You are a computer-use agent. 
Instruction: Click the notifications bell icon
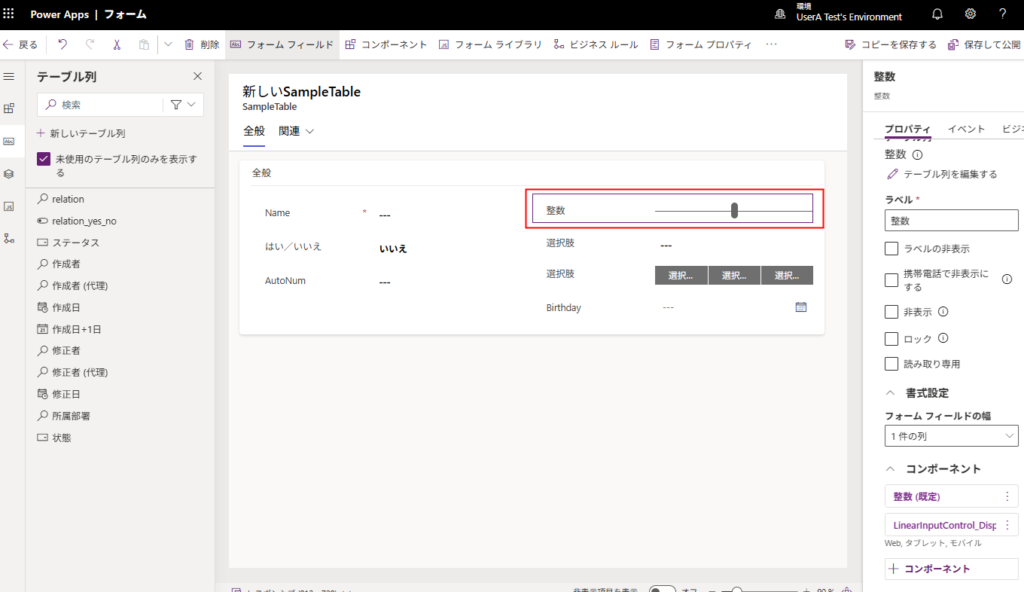937,14
